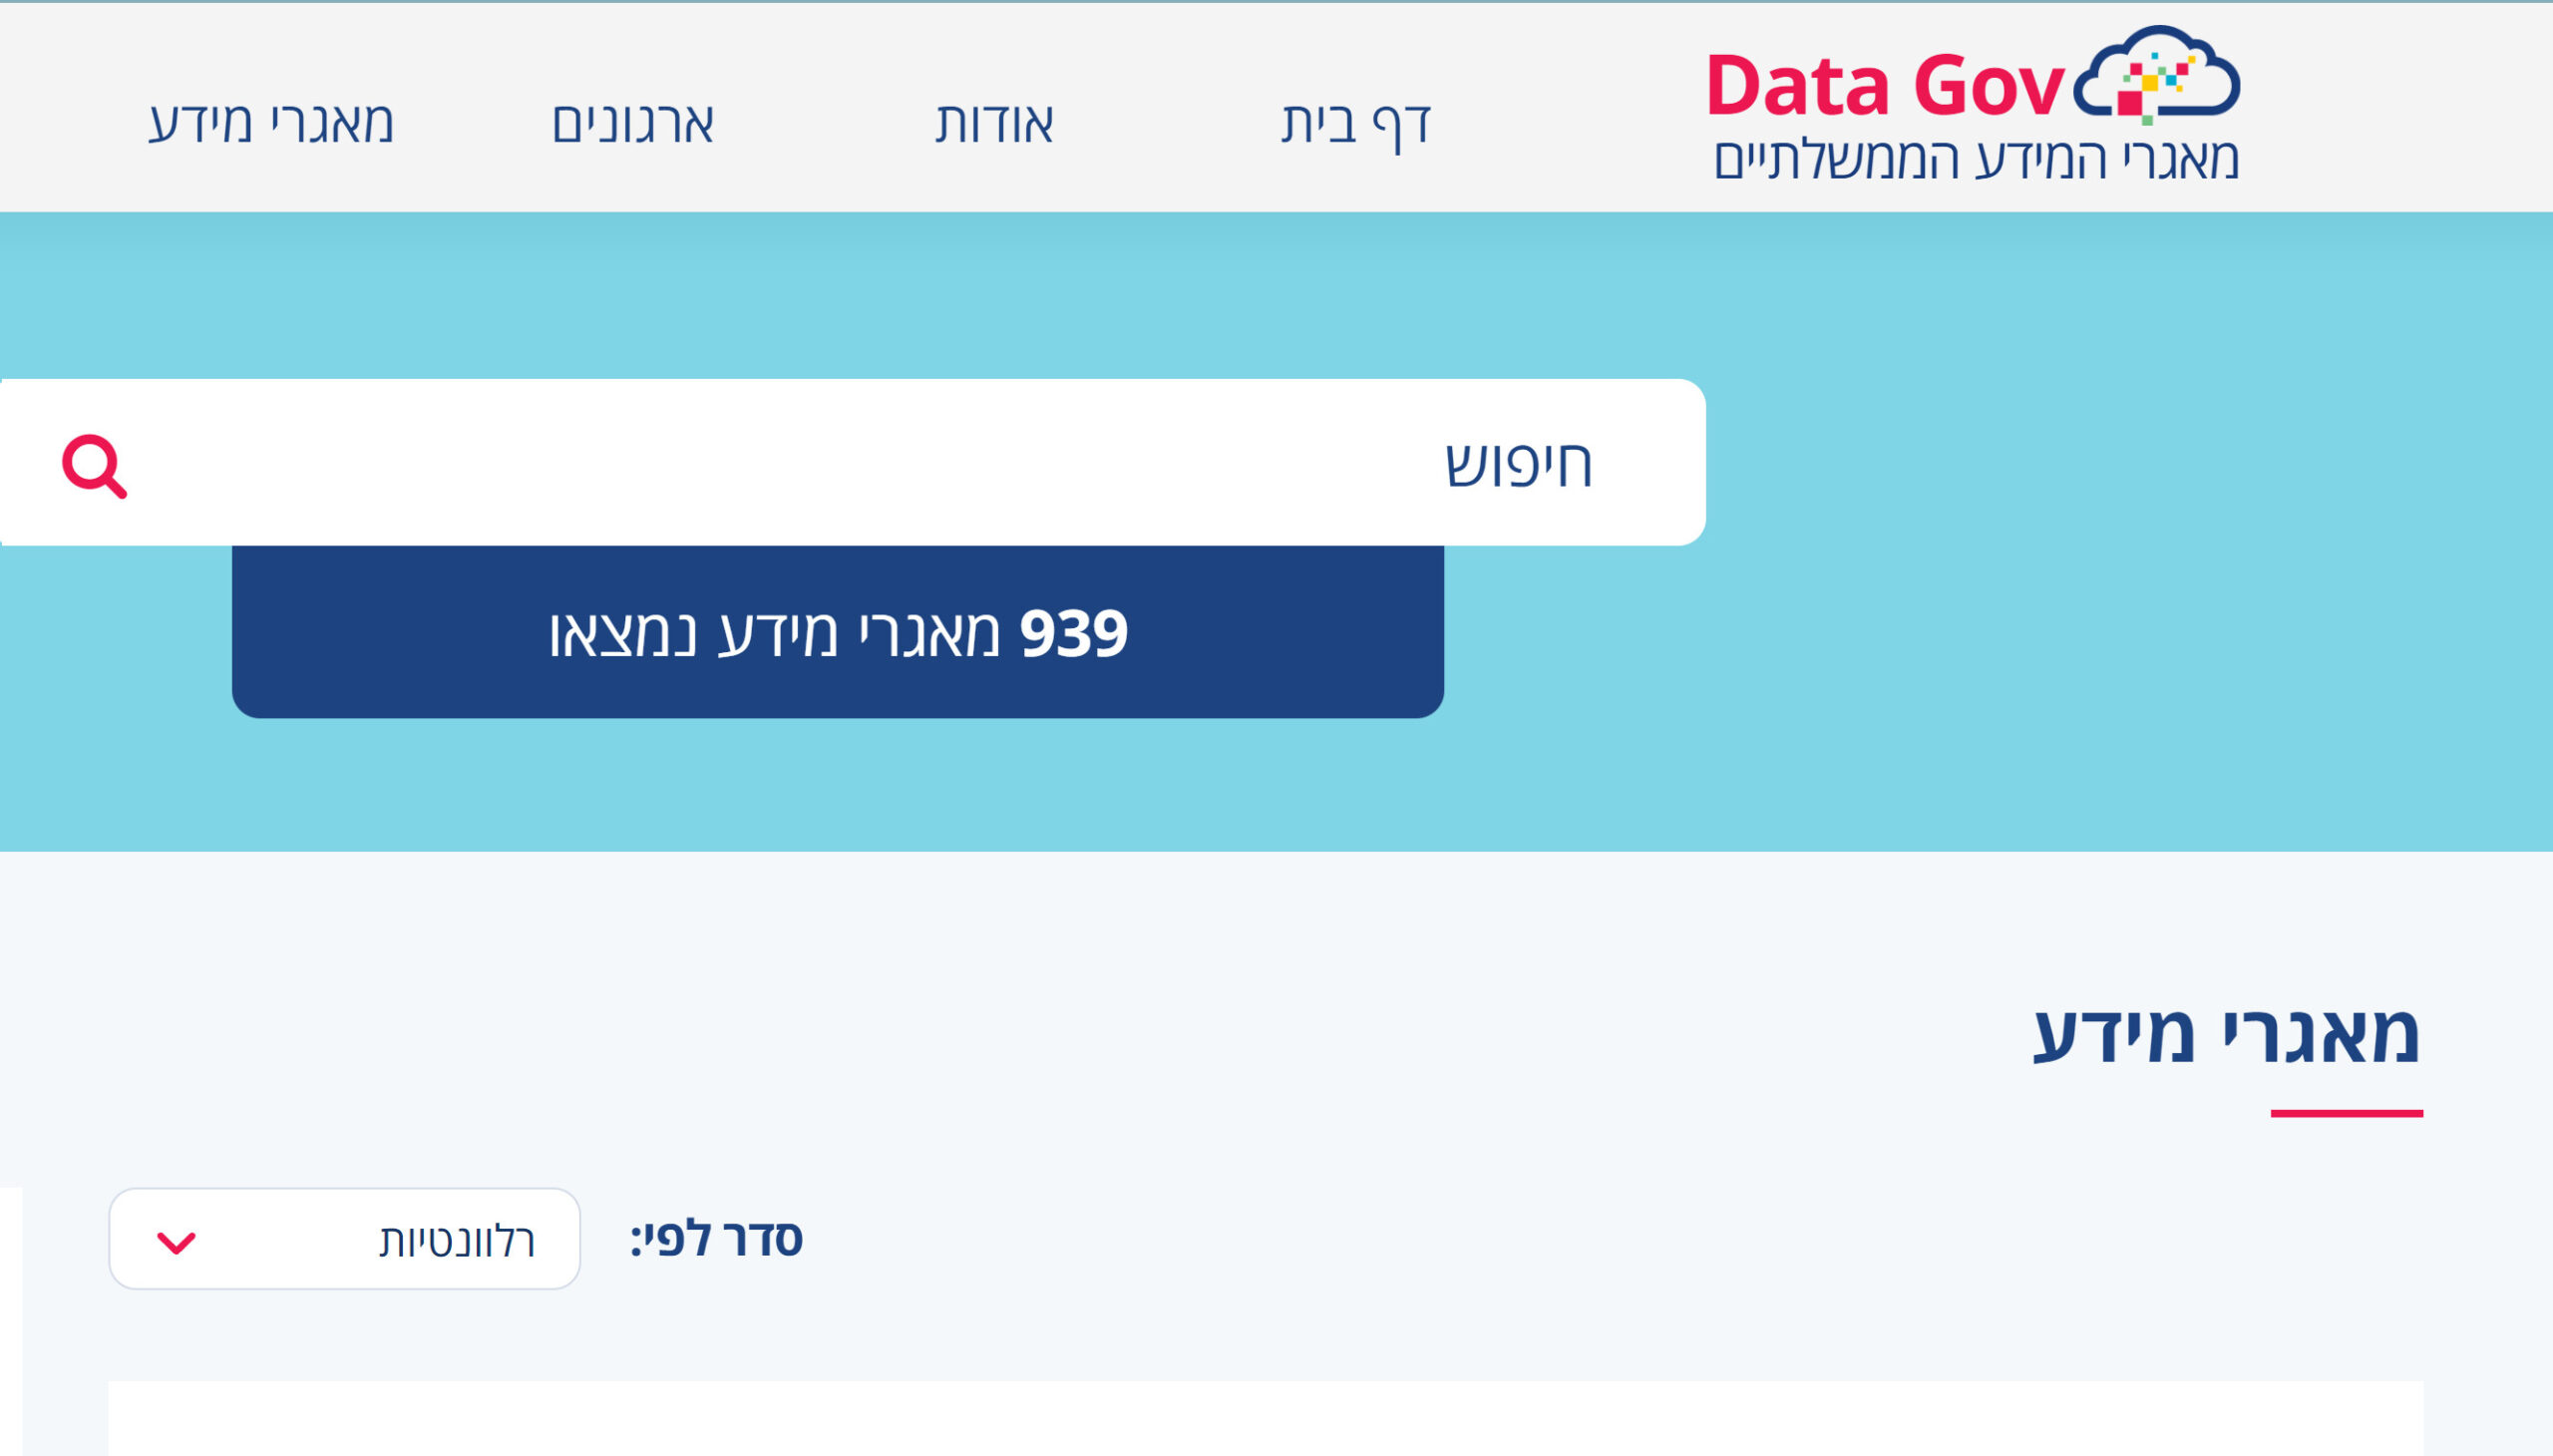The height and width of the screenshot is (1456, 2553).
Task: Expand the רלוונטיות sort dropdown
Action: tap(344, 1238)
